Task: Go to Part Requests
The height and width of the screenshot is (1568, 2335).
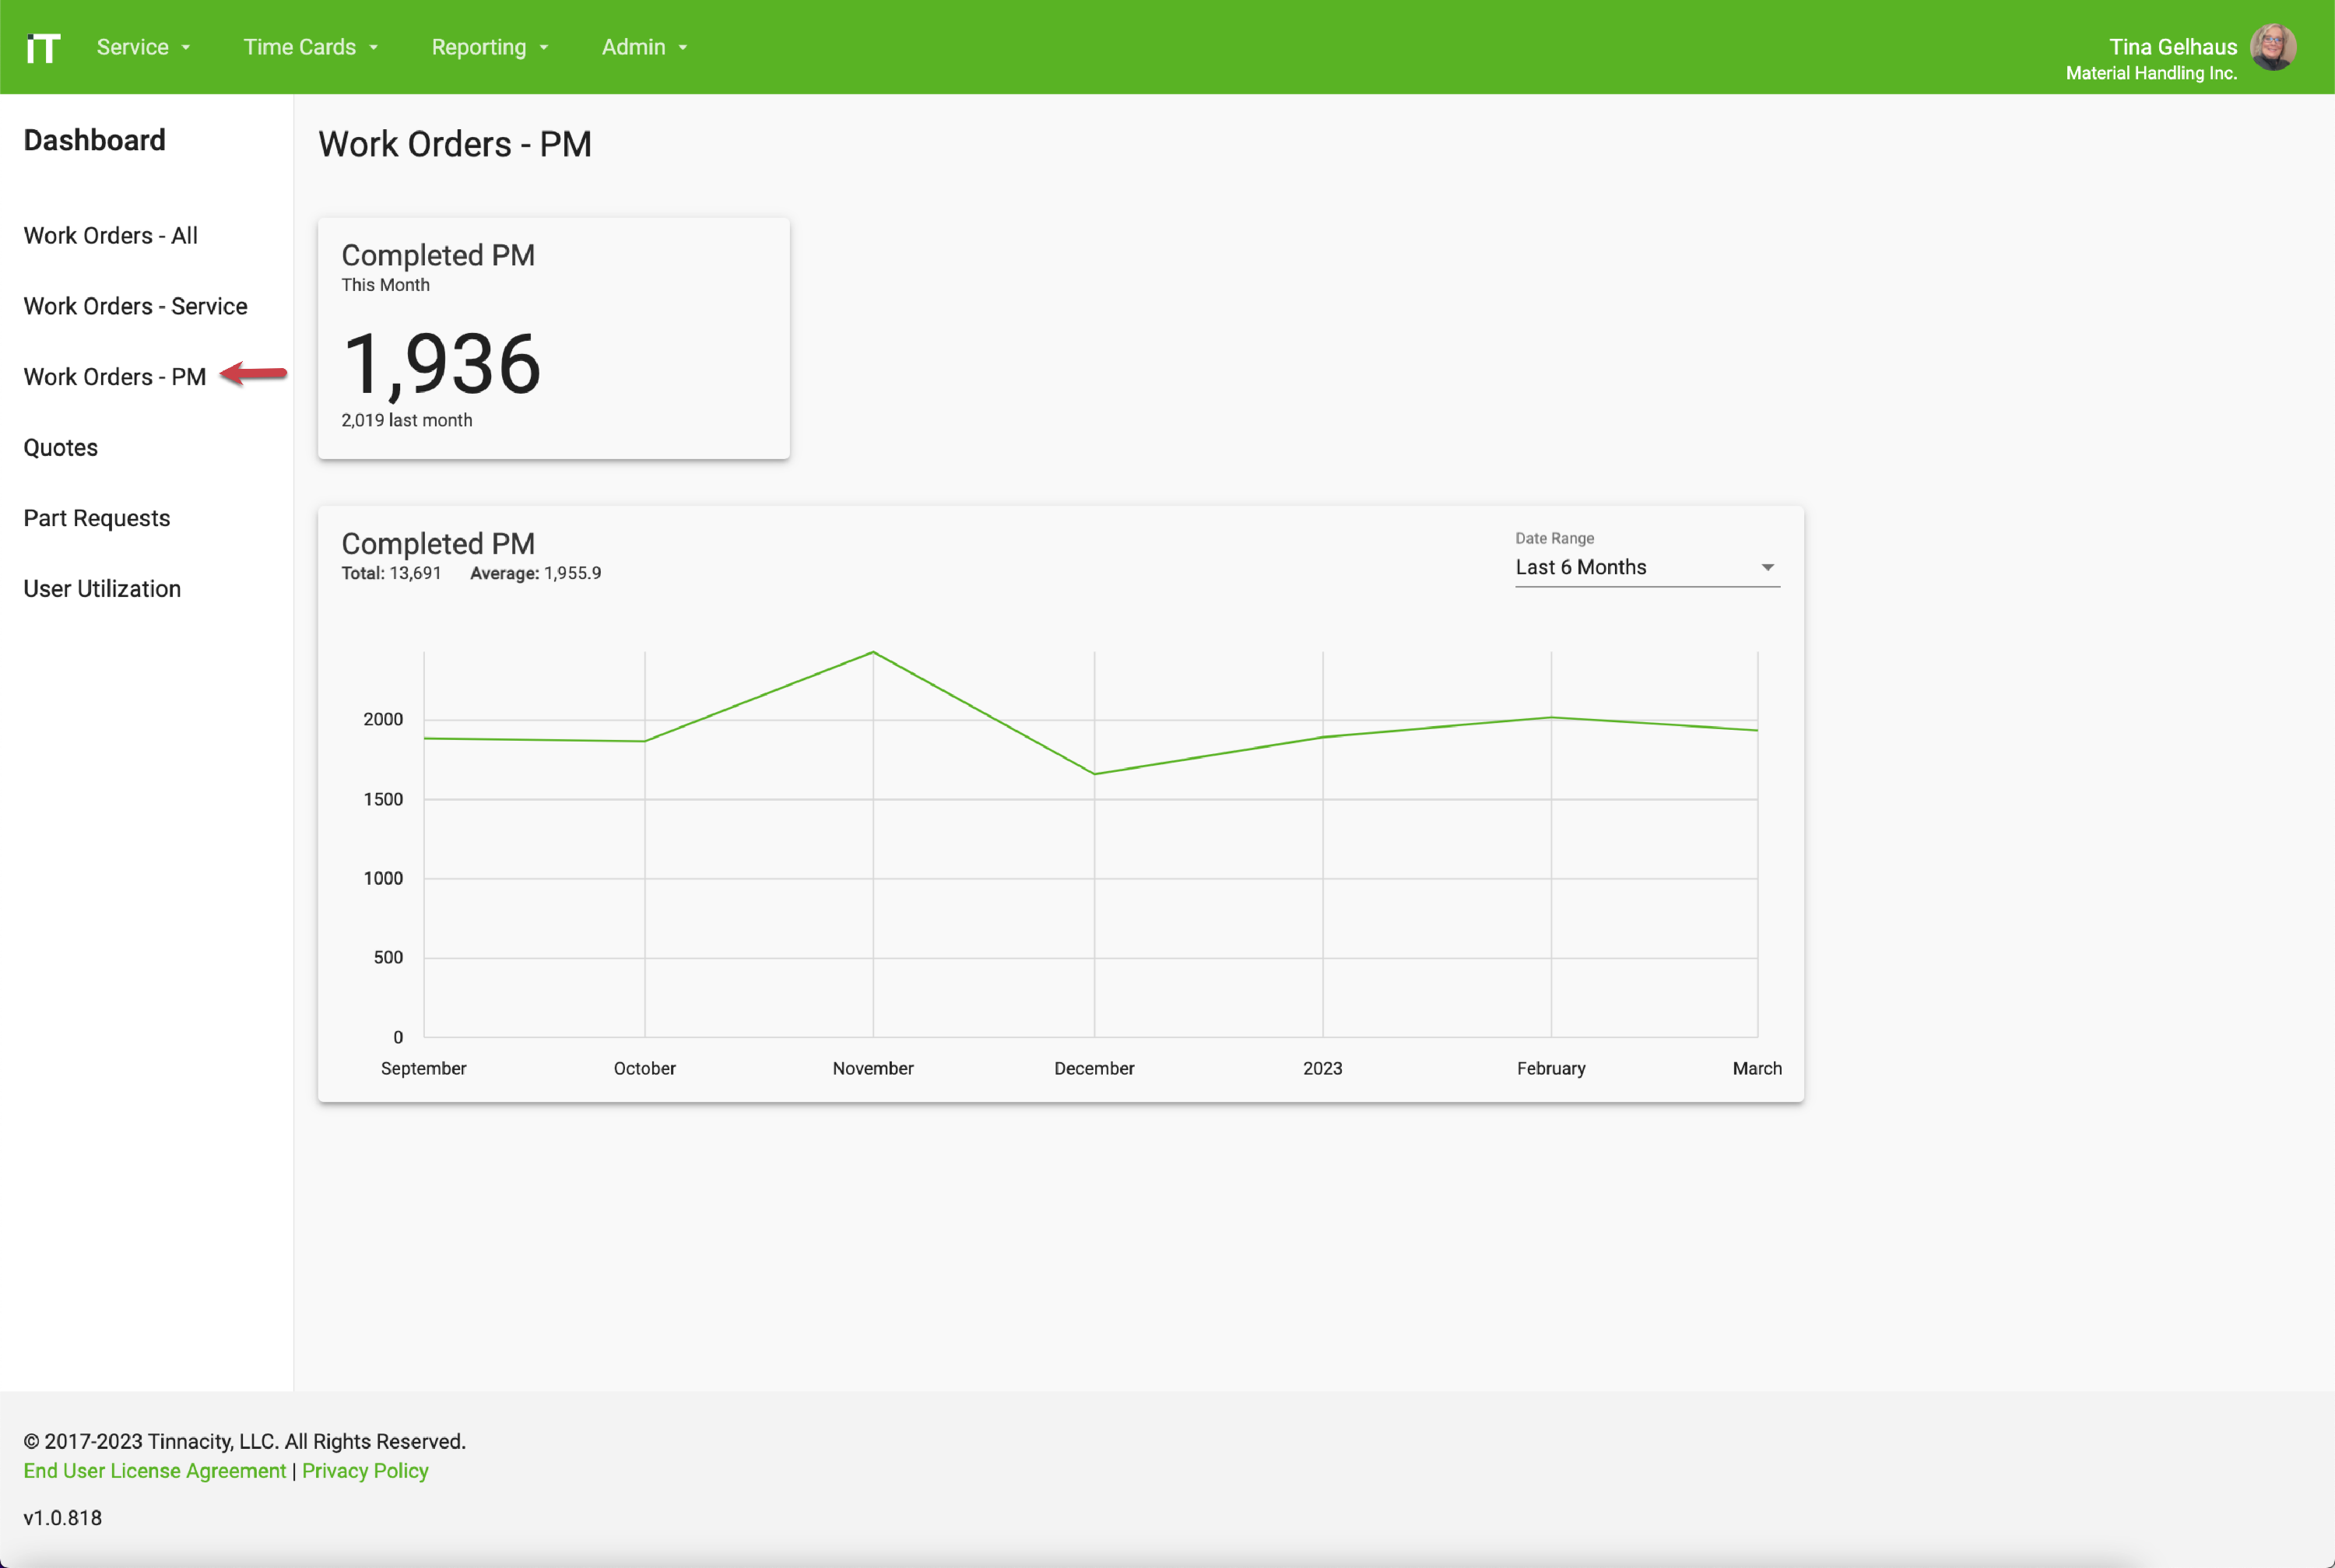Action: click(96, 518)
